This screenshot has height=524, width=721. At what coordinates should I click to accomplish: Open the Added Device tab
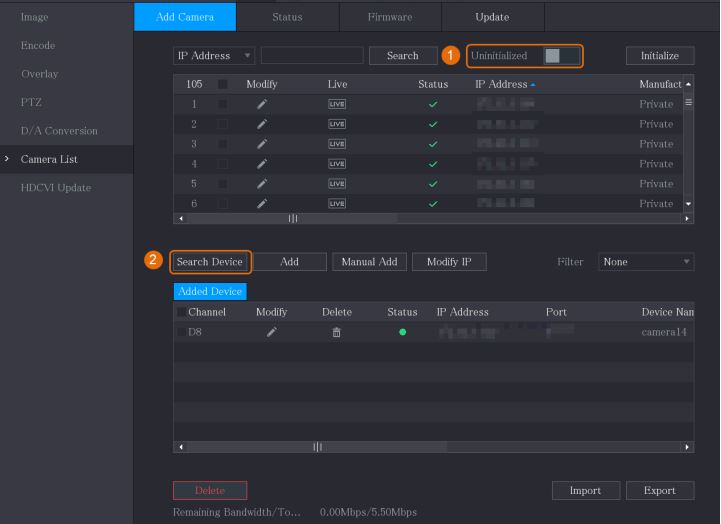coord(210,291)
